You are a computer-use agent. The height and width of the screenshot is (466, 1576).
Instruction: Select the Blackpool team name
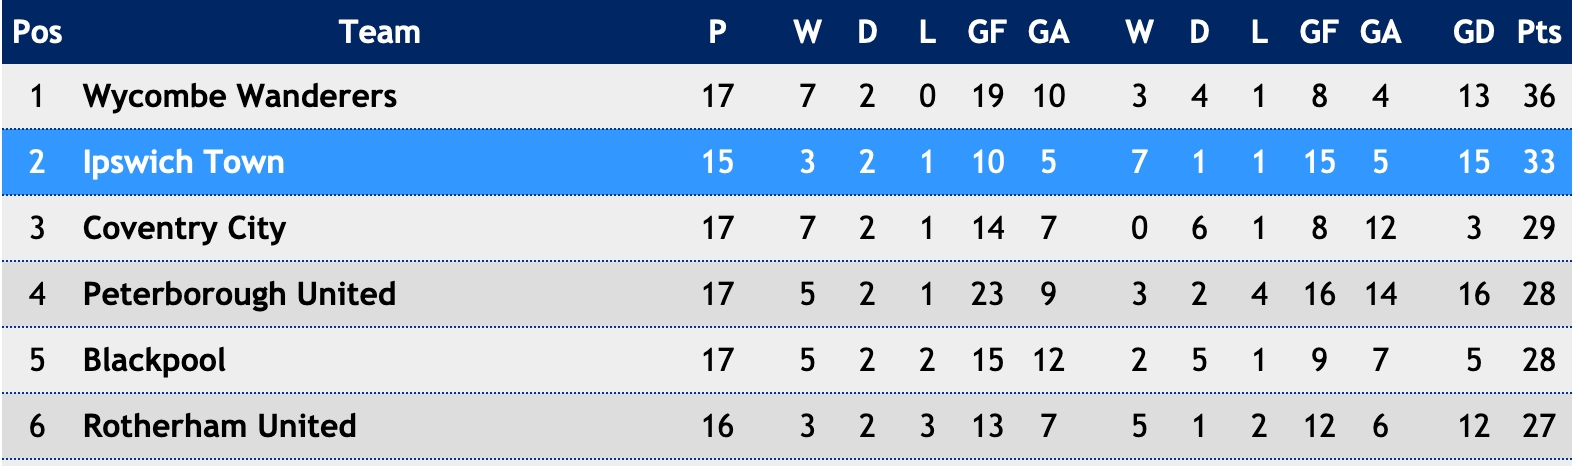tap(154, 360)
